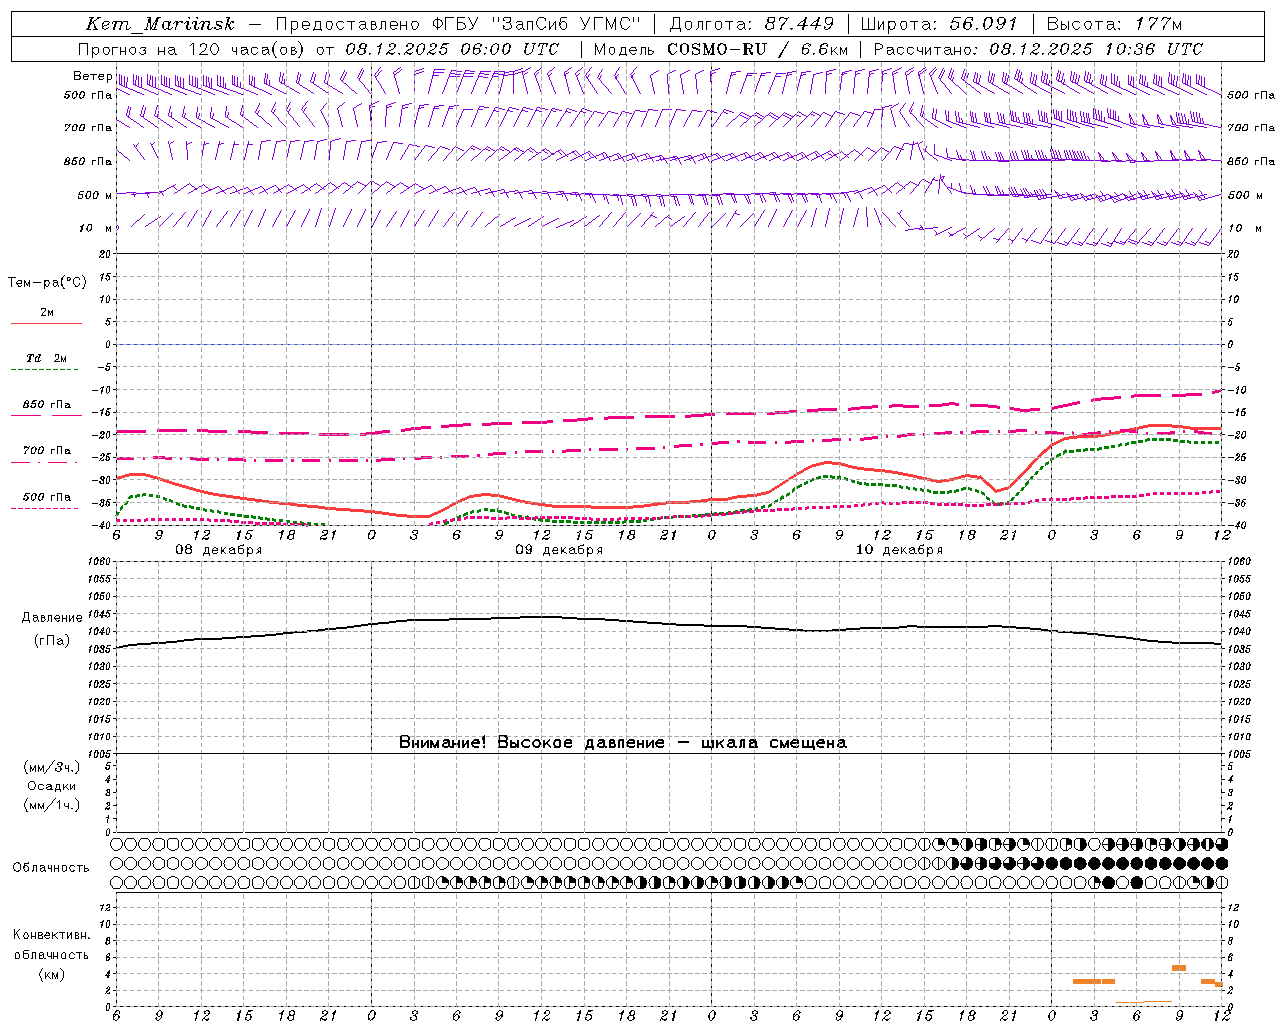Image resolution: width=1280 pixels, height=1024 pixels.
Task: Click the '1045' value on the left pressure axis
Action: tap(100, 614)
